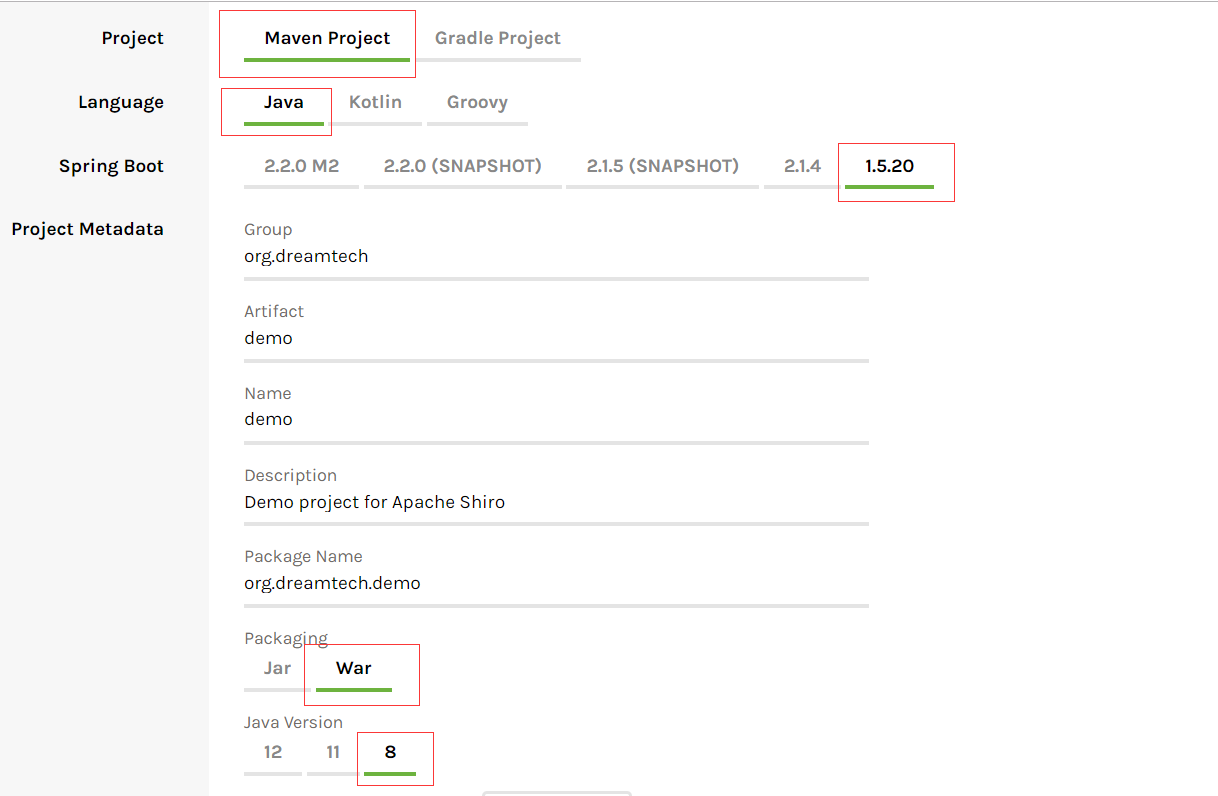The height and width of the screenshot is (796, 1218).
Task: Select Spring Boot 1.5.20 version
Action: pyautogui.click(x=889, y=167)
